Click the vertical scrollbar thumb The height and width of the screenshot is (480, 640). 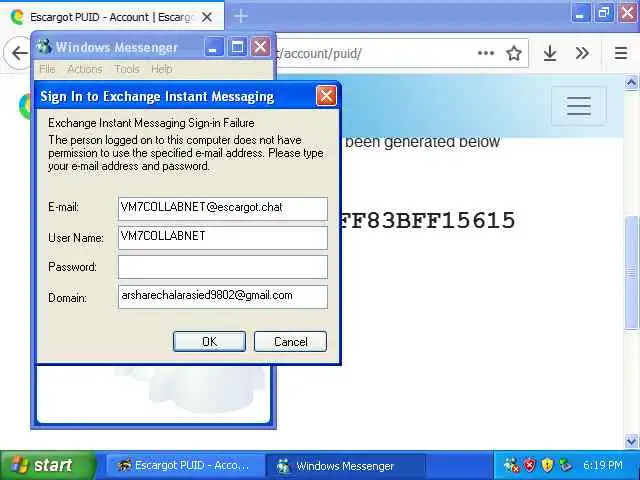coord(631,272)
